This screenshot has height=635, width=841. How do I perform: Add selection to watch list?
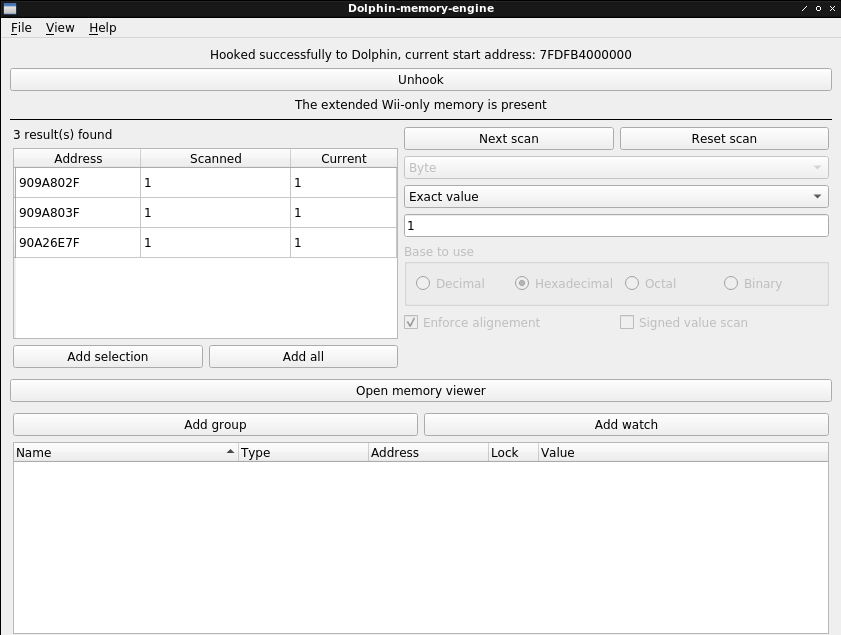pyautogui.click(x=108, y=357)
